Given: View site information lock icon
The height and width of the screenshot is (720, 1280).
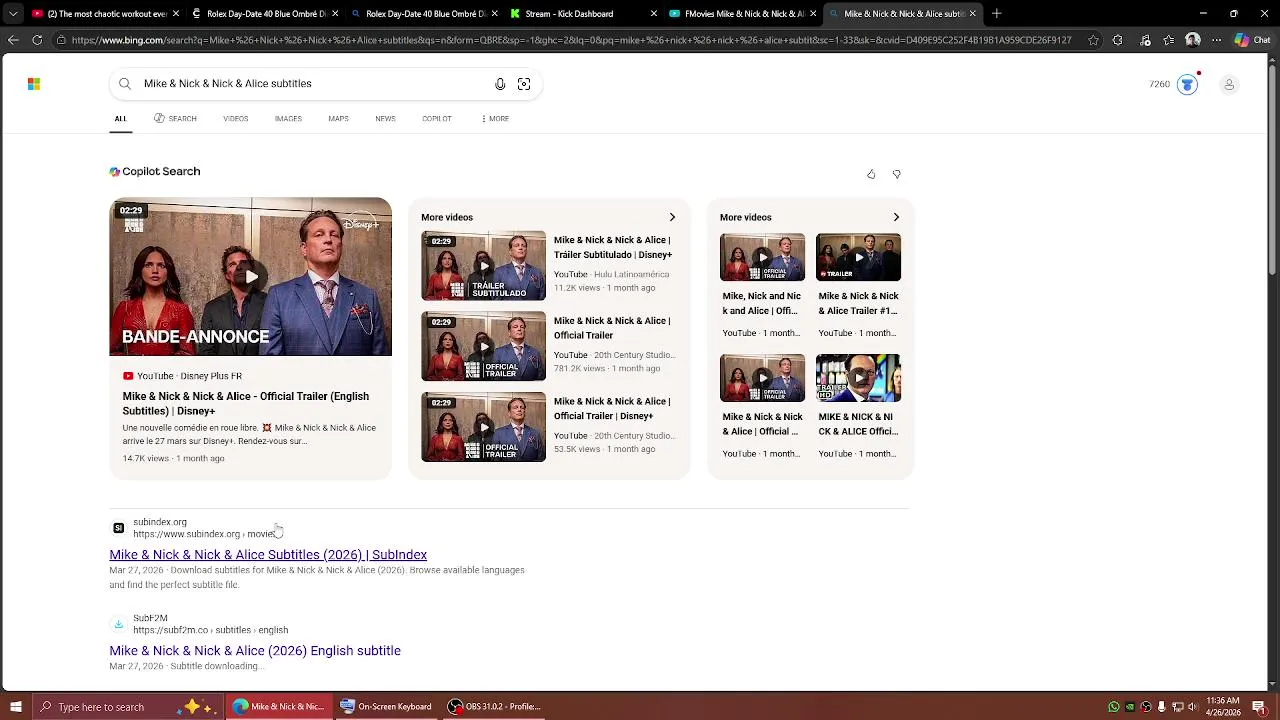Looking at the screenshot, I should click(61, 40).
